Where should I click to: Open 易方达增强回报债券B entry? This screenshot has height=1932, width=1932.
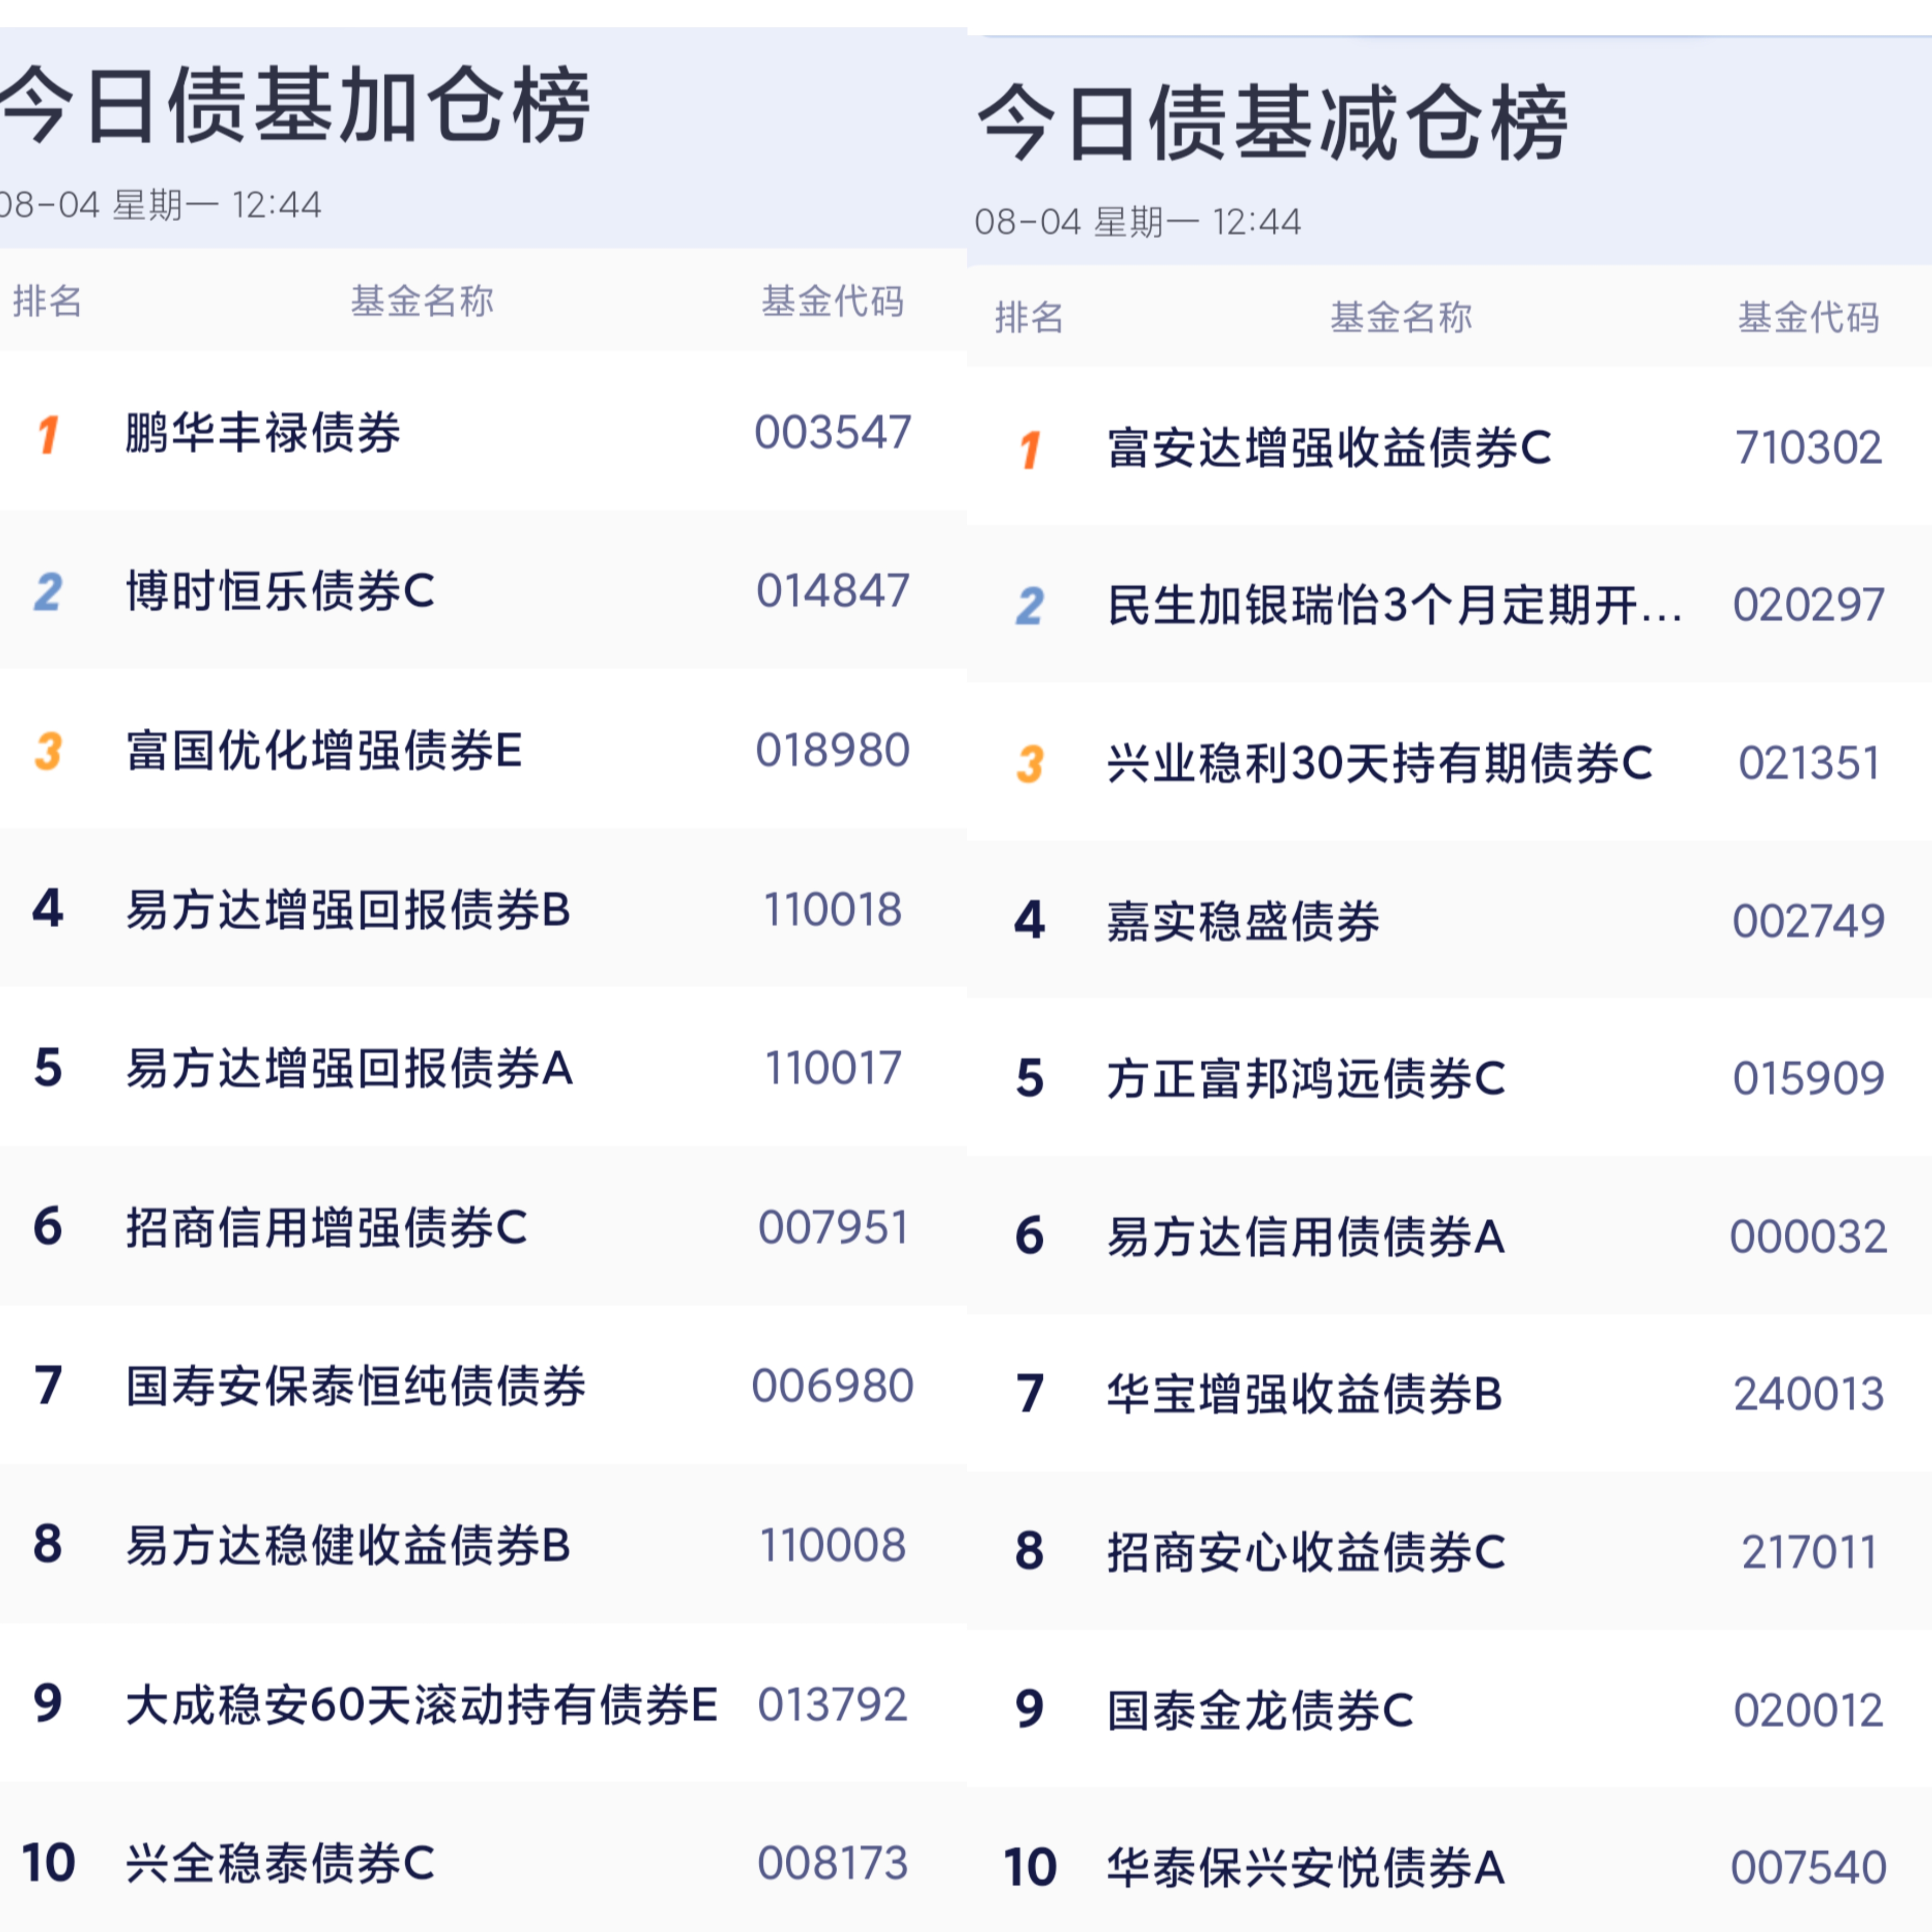(x=483, y=909)
